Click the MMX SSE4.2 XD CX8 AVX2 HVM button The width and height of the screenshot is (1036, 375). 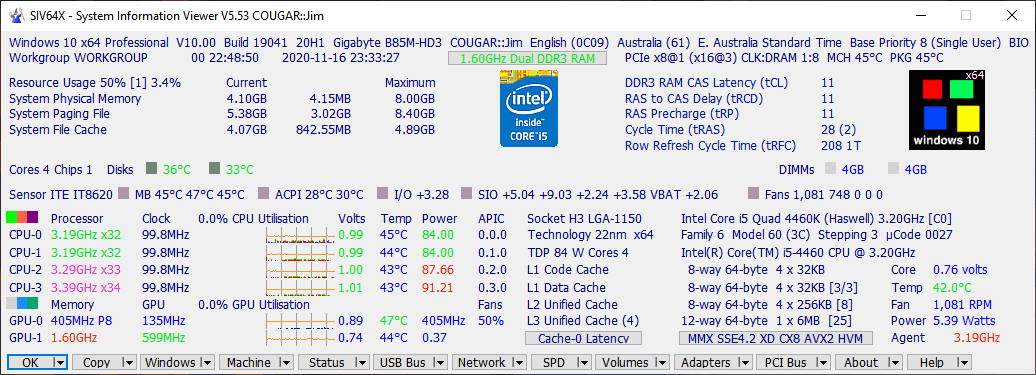coord(776,338)
